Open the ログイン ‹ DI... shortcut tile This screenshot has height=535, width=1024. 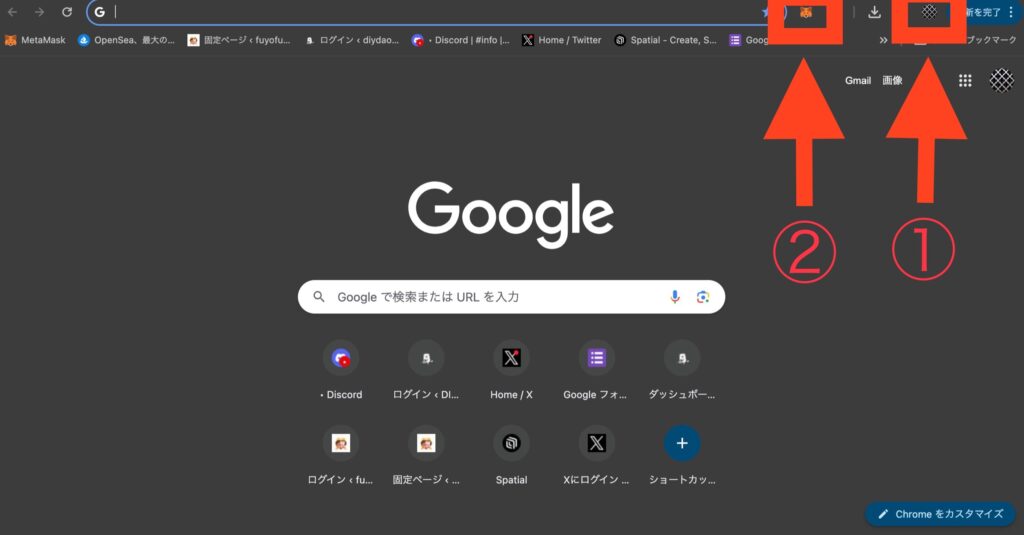tap(426, 370)
